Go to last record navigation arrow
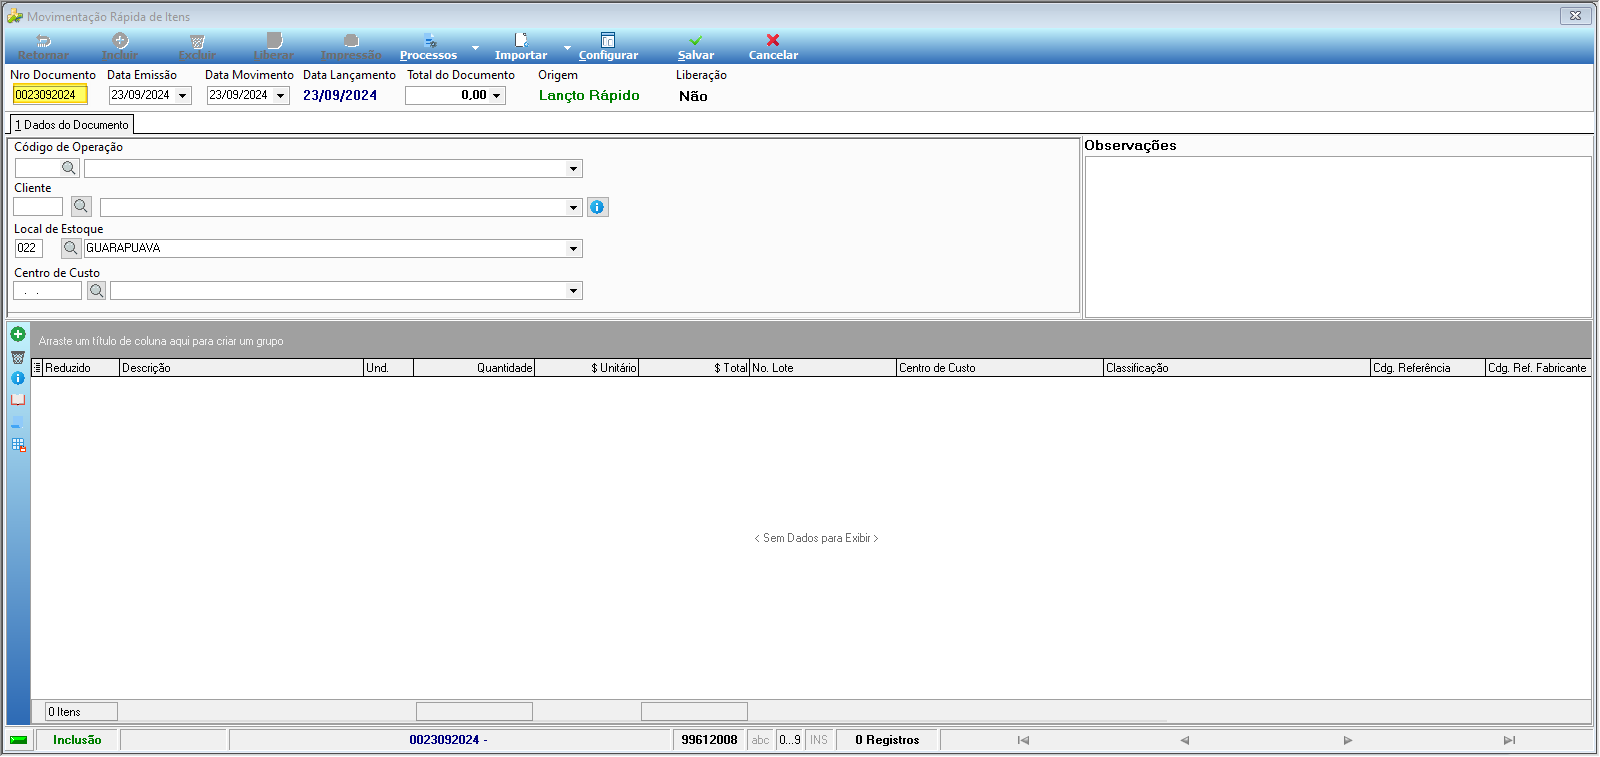This screenshot has height=757, width=1600. click(1509, 740)
